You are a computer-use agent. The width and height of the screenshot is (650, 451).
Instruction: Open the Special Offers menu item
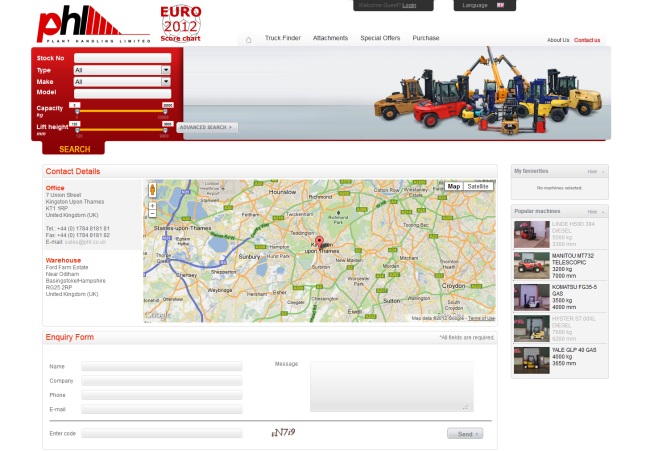pos(380,38)
